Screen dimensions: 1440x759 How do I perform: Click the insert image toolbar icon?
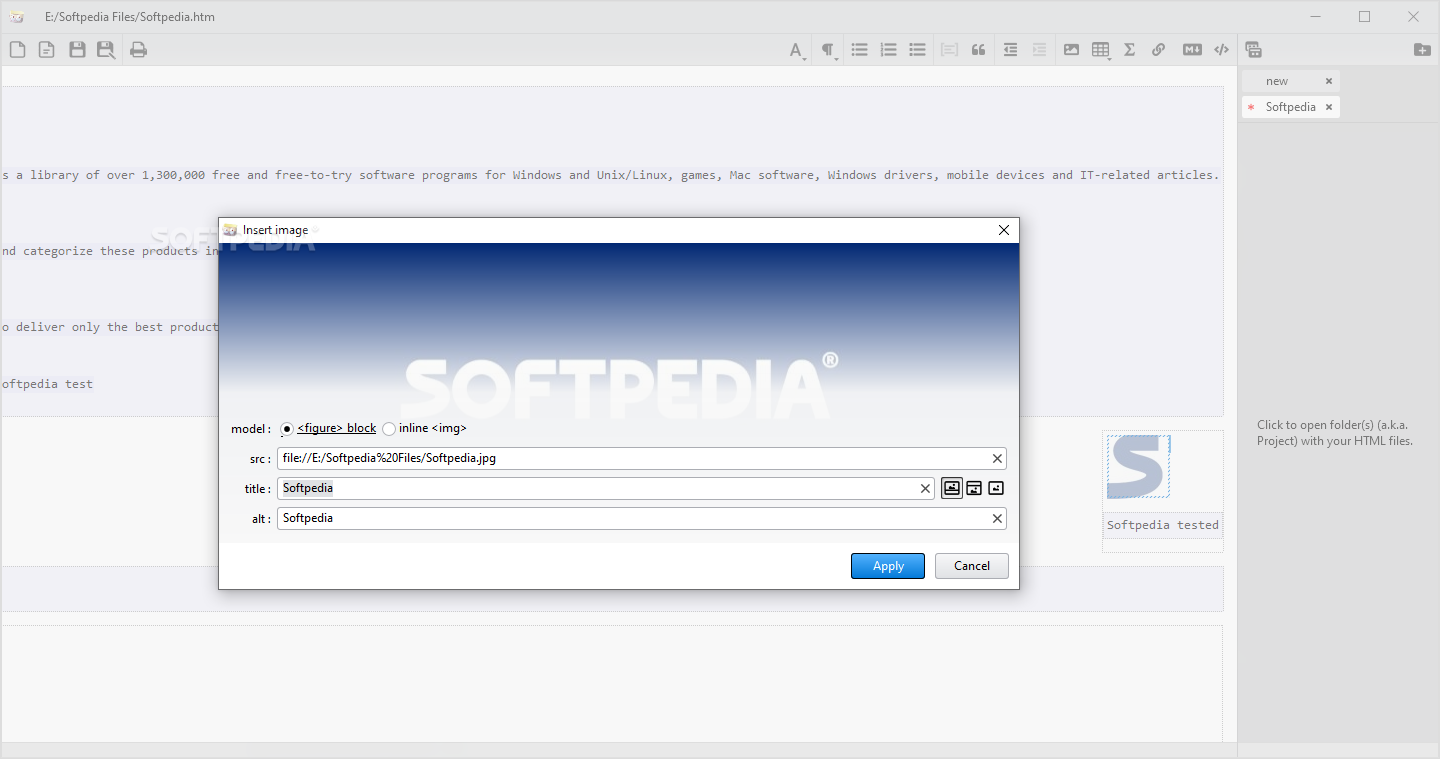[x=1071, y=50]
